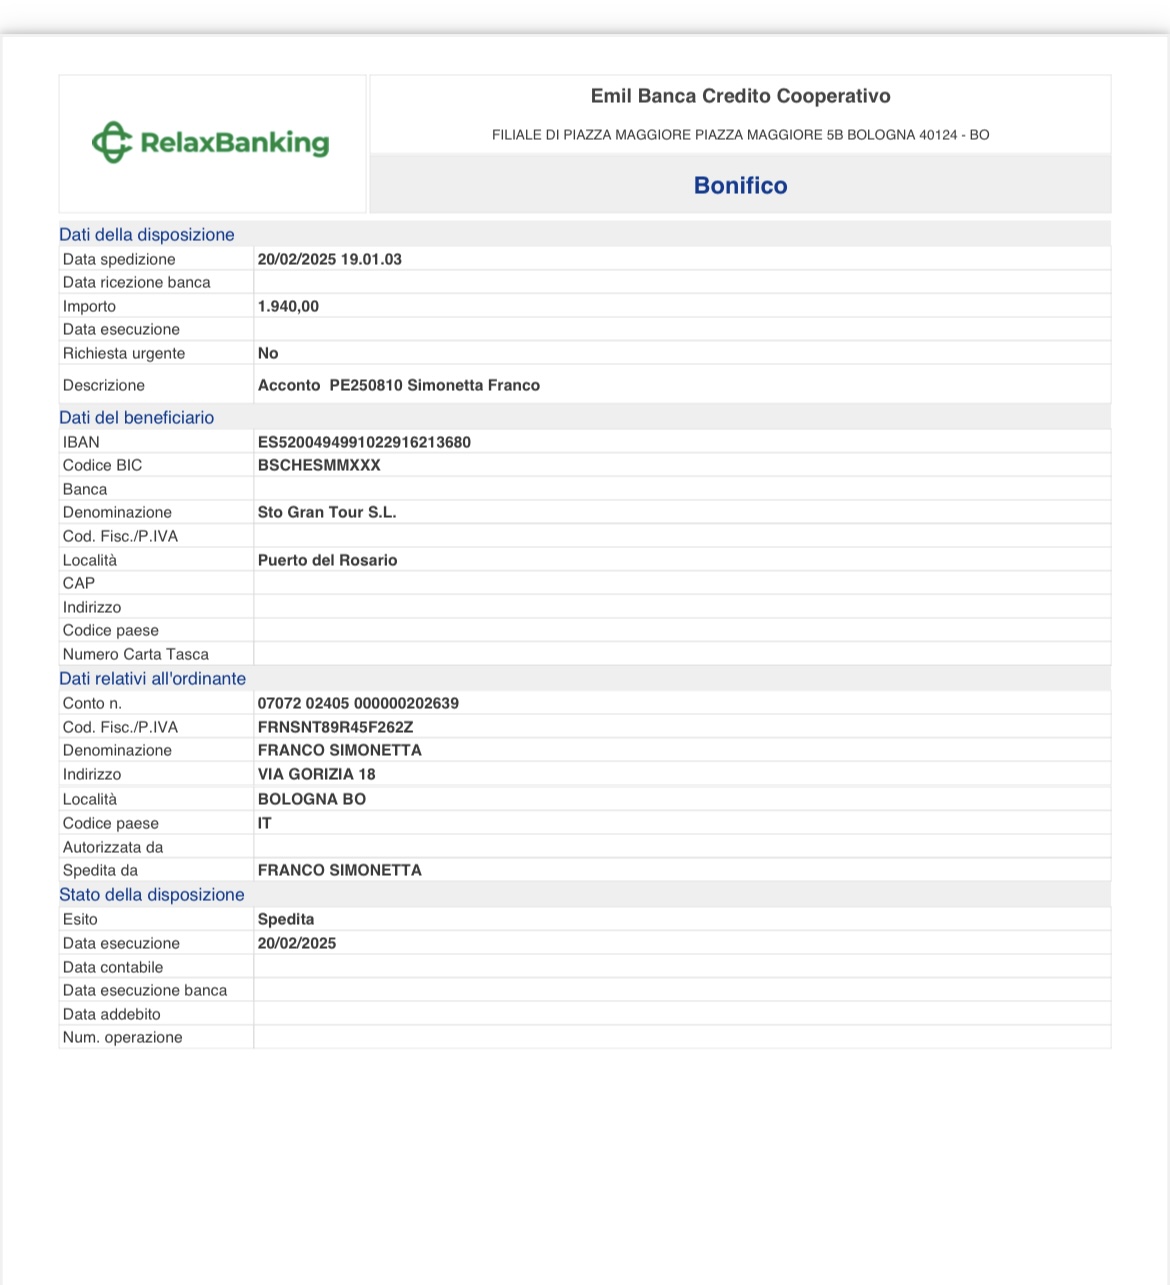Image resolution: width=1170 pixels, height=1285 pixels.
Task: Click the Num. operazione label
Action: tap(122, 1037)
